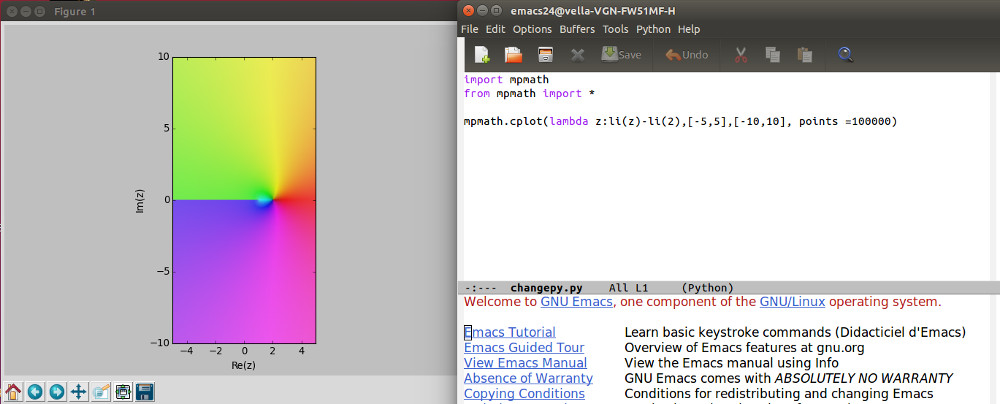Click the paste clipboard icon

tap(804, 55)
